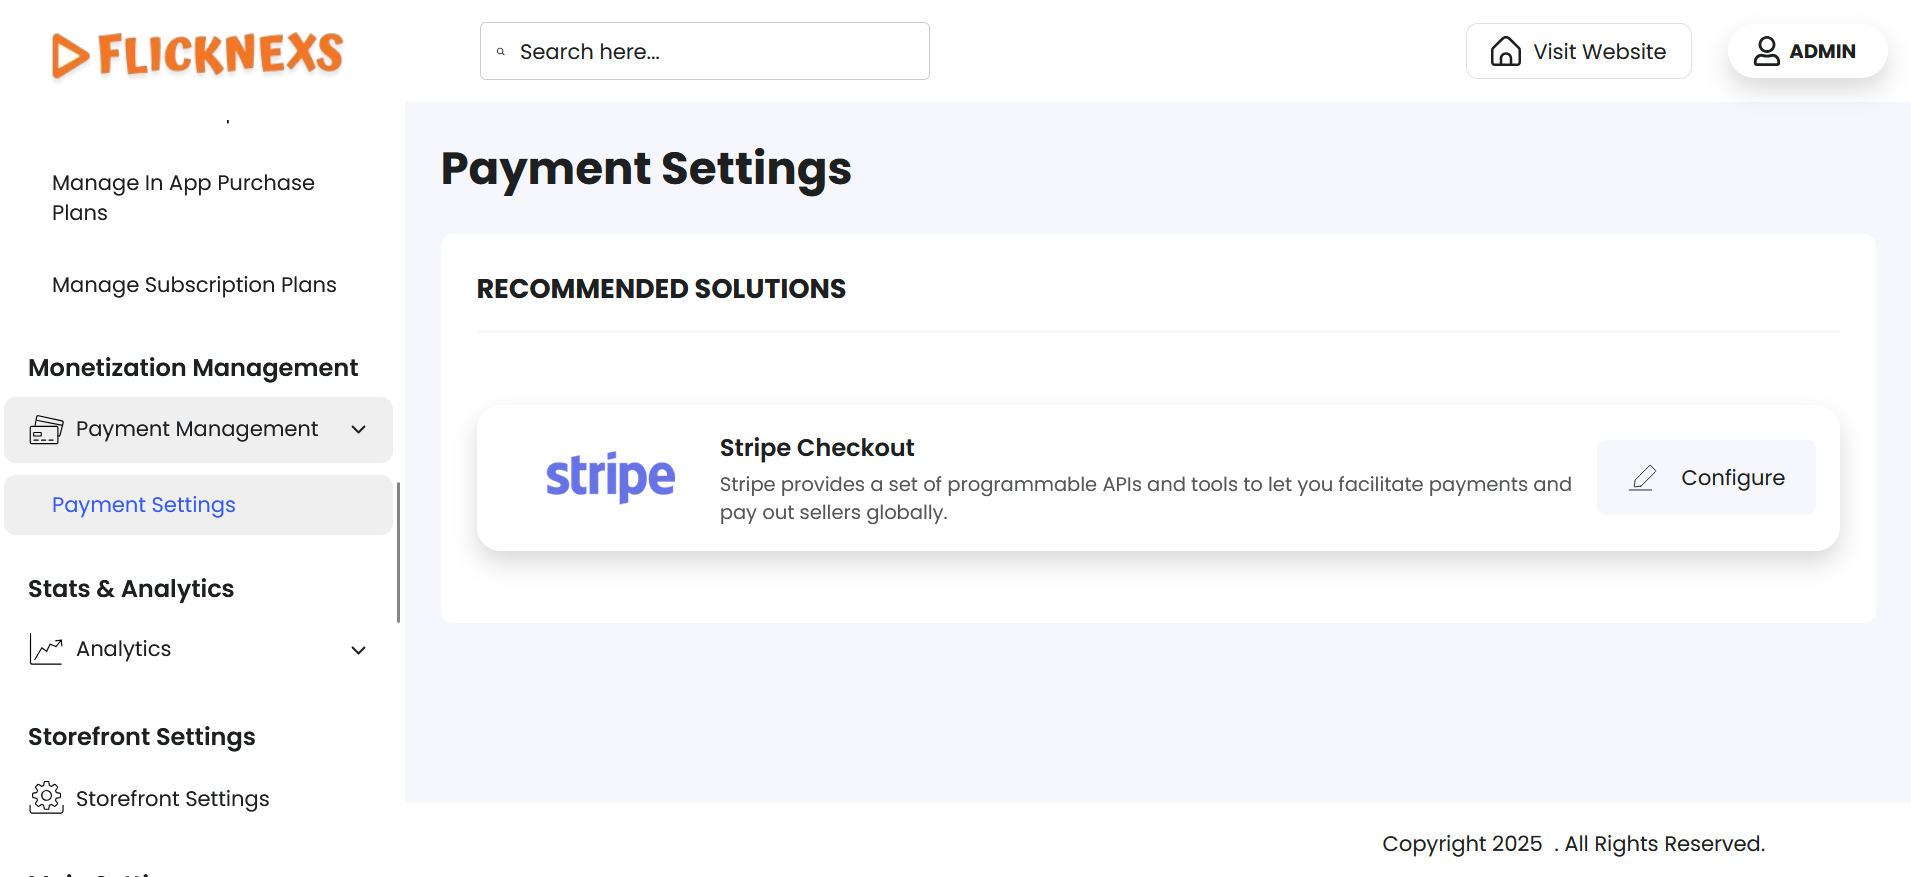Click the search magnifier icon
This screenshot has width=1911, height=877.
[x=501, y=52]
